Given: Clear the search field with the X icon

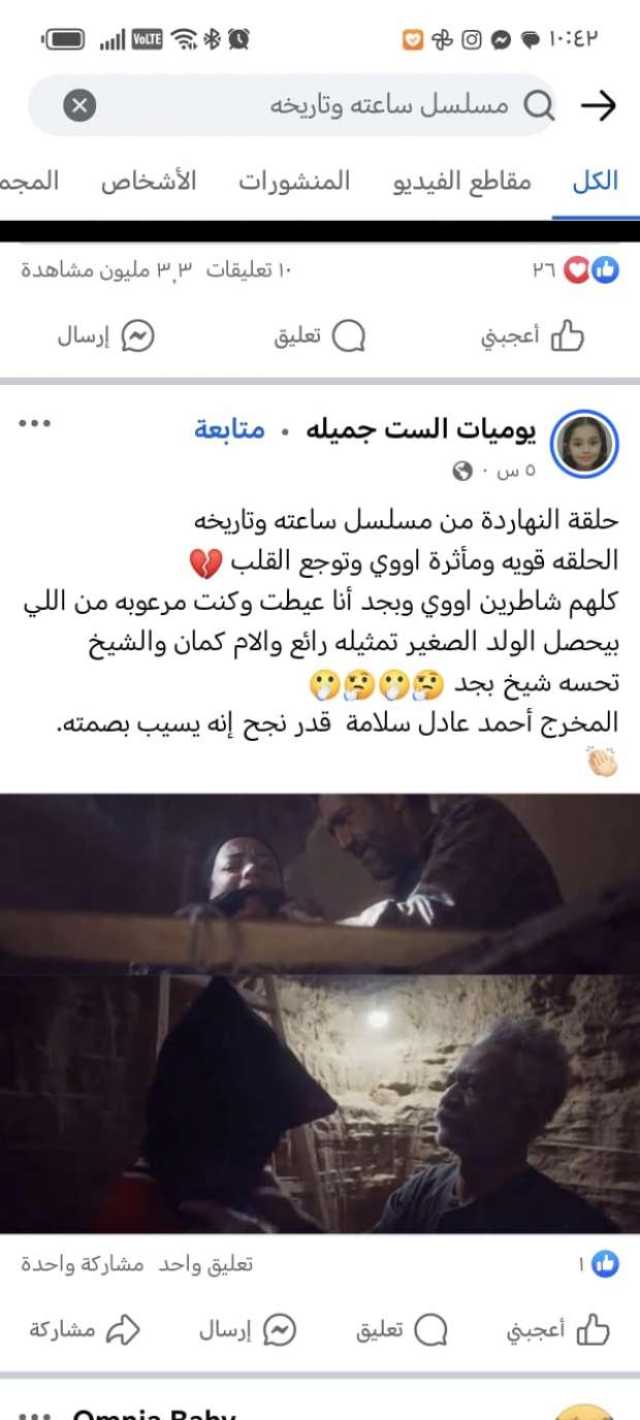Looking at the screenshot, I should [80, 105].
